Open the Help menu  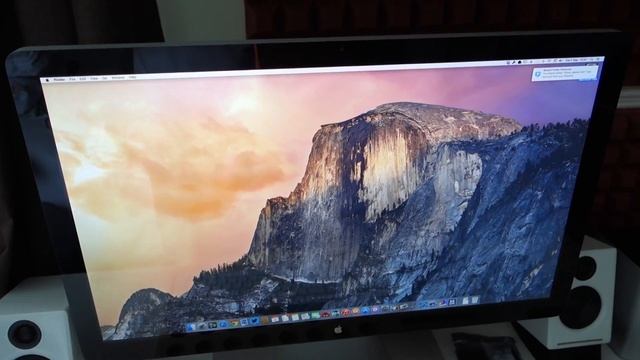pyautogui.click(x=132, y=77)
